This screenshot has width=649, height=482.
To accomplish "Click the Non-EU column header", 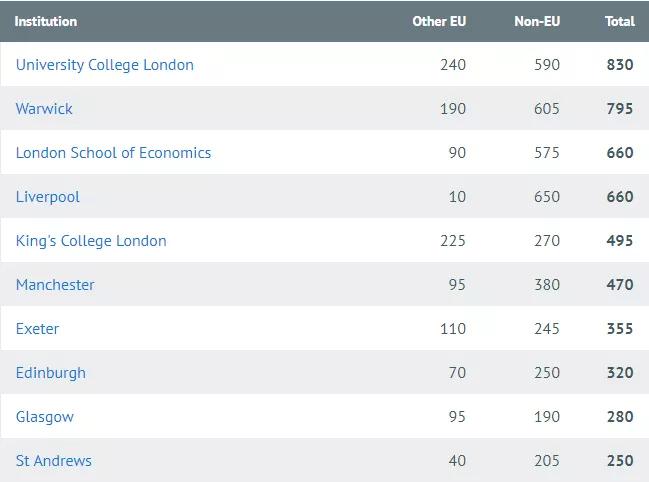I will coord(537,21).
